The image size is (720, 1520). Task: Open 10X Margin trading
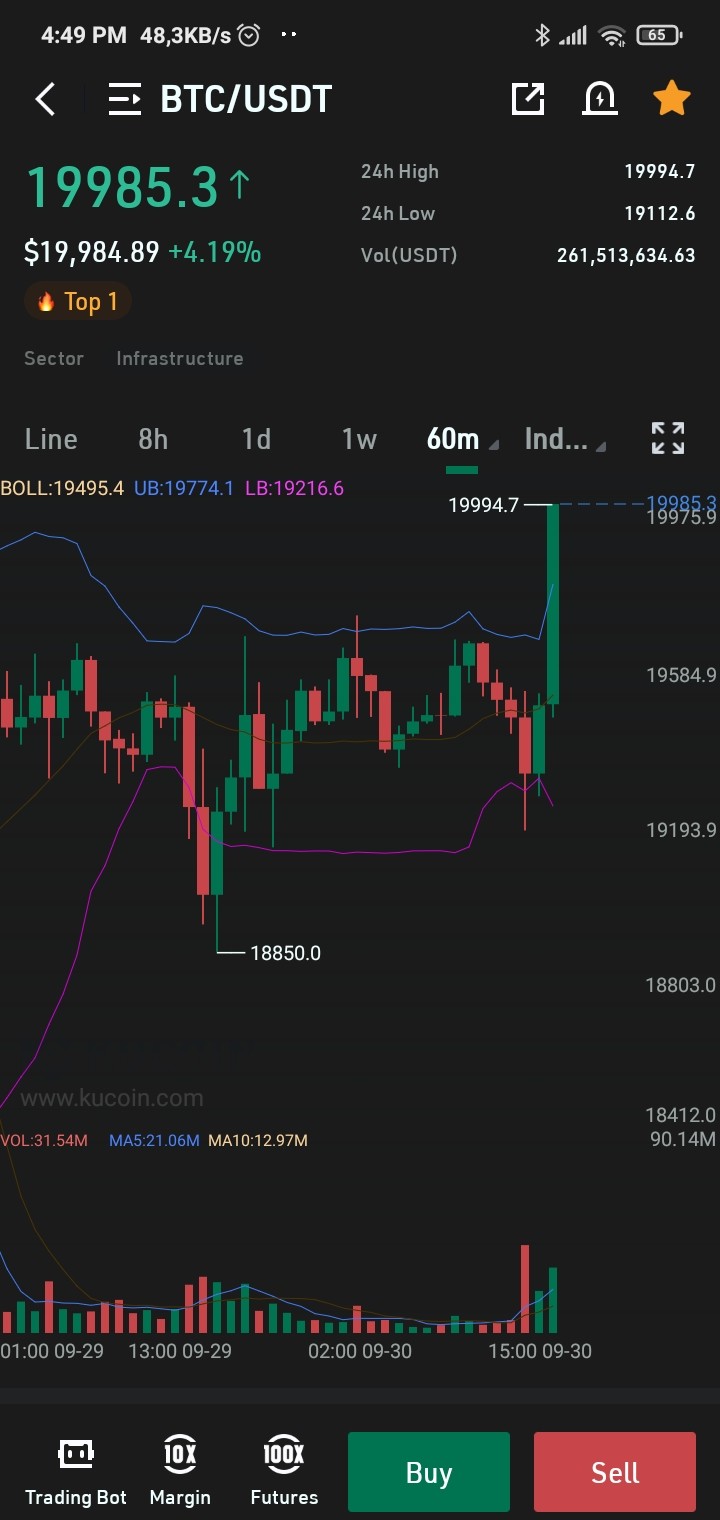click(x=180, y=1472)
